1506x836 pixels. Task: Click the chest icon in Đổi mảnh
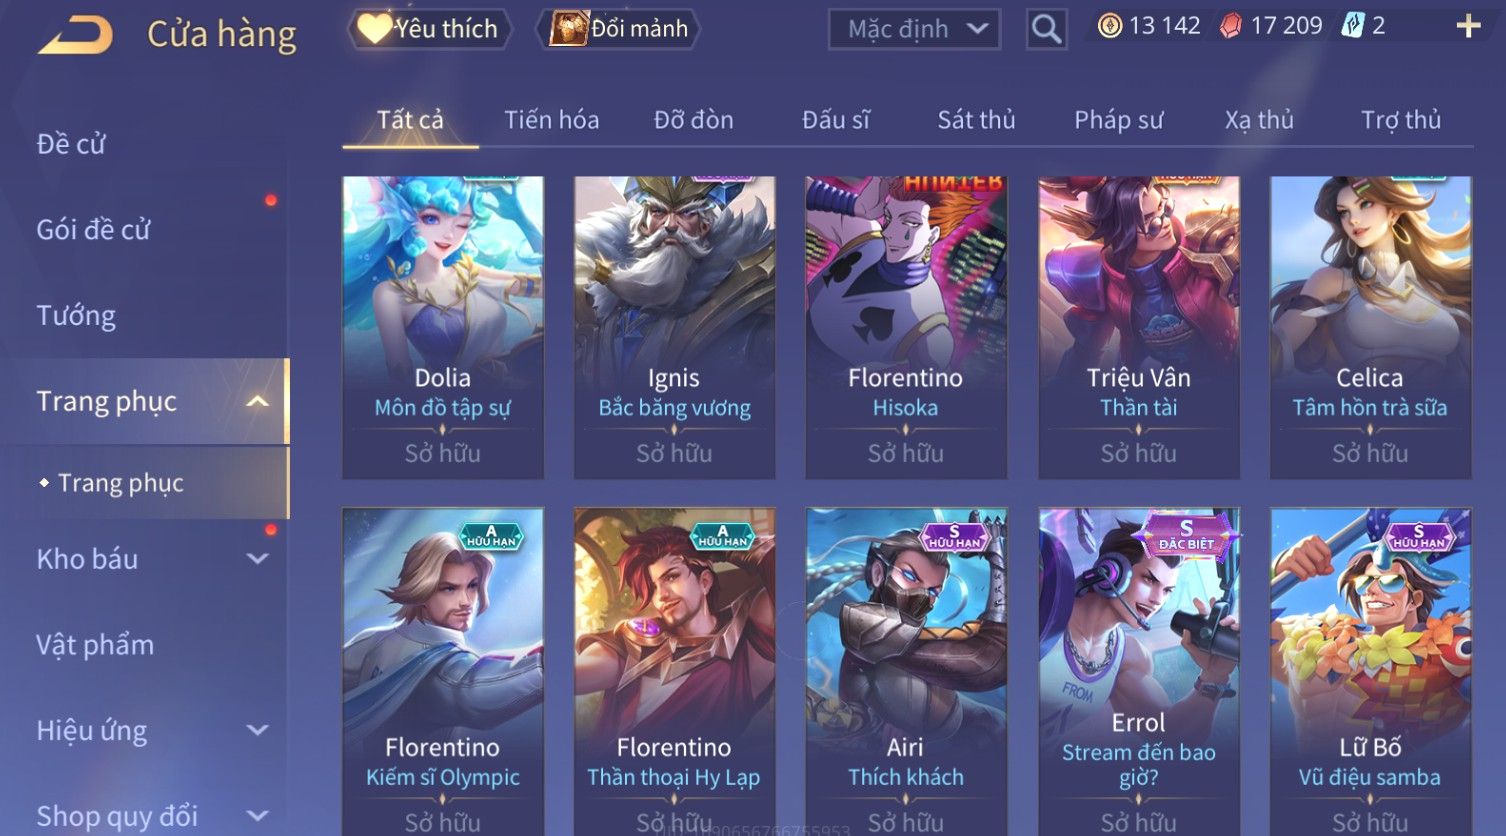(568, 29)
